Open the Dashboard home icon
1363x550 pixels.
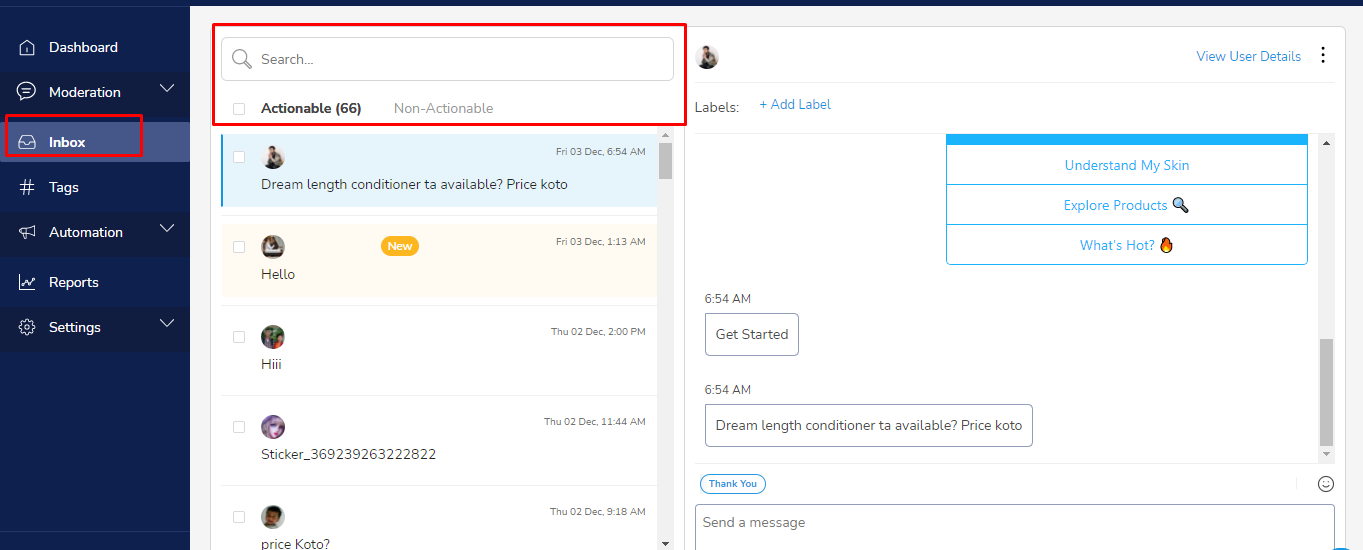[27, 47]
